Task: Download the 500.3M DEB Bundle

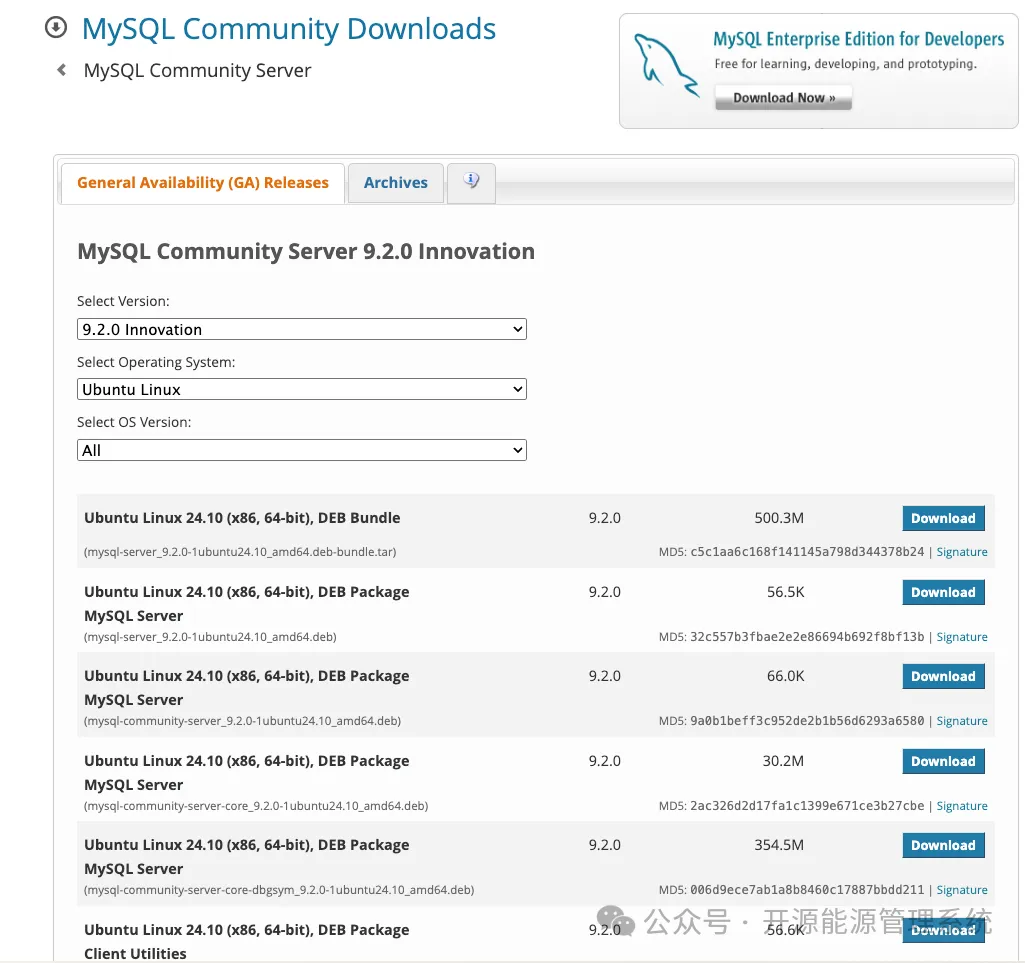Action: point(943,518)
